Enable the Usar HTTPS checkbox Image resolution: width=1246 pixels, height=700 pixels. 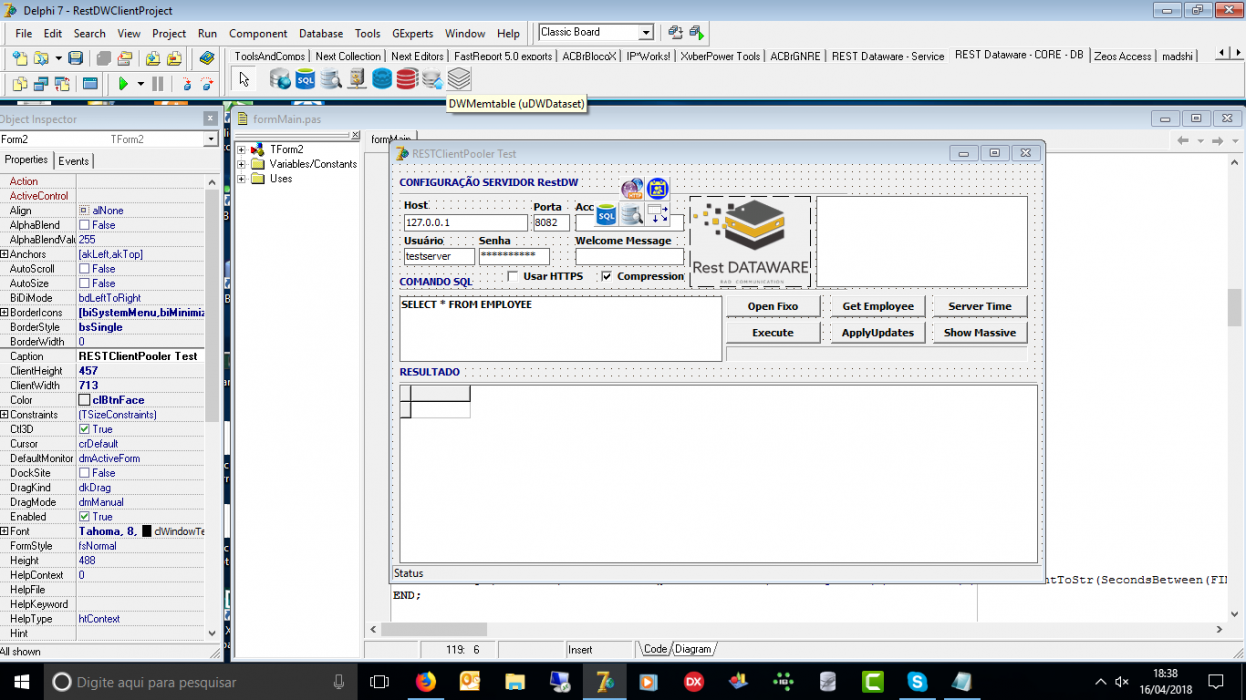(514, 276)
